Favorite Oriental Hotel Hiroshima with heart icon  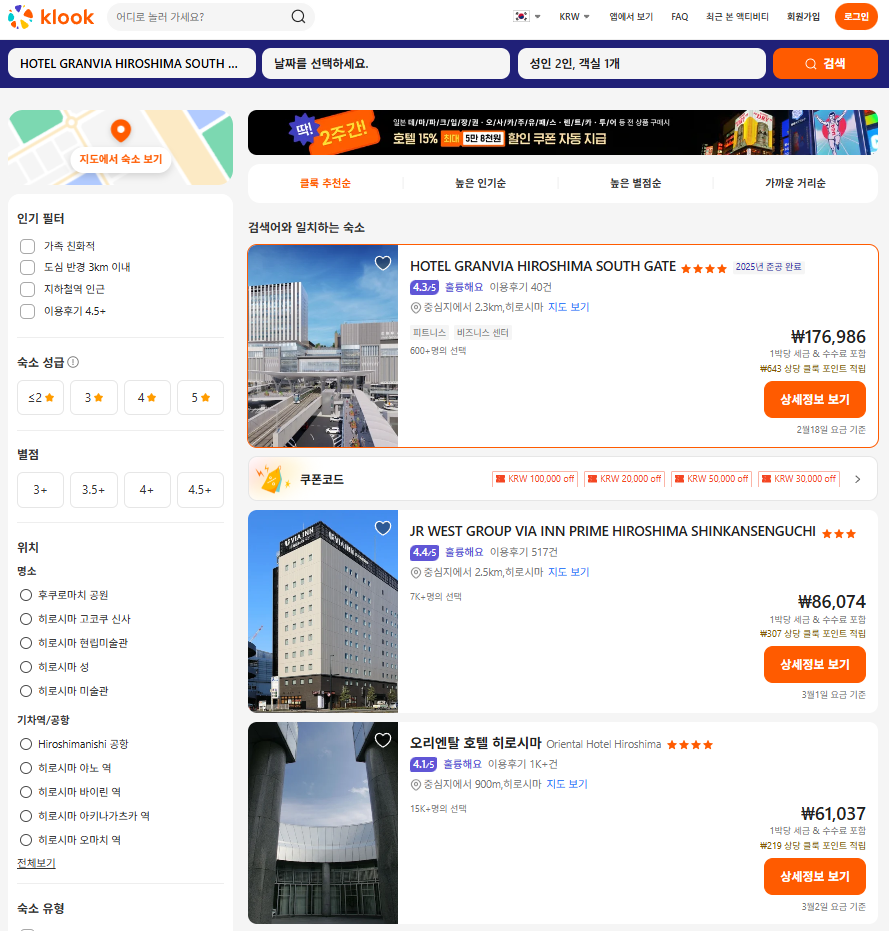383,740
